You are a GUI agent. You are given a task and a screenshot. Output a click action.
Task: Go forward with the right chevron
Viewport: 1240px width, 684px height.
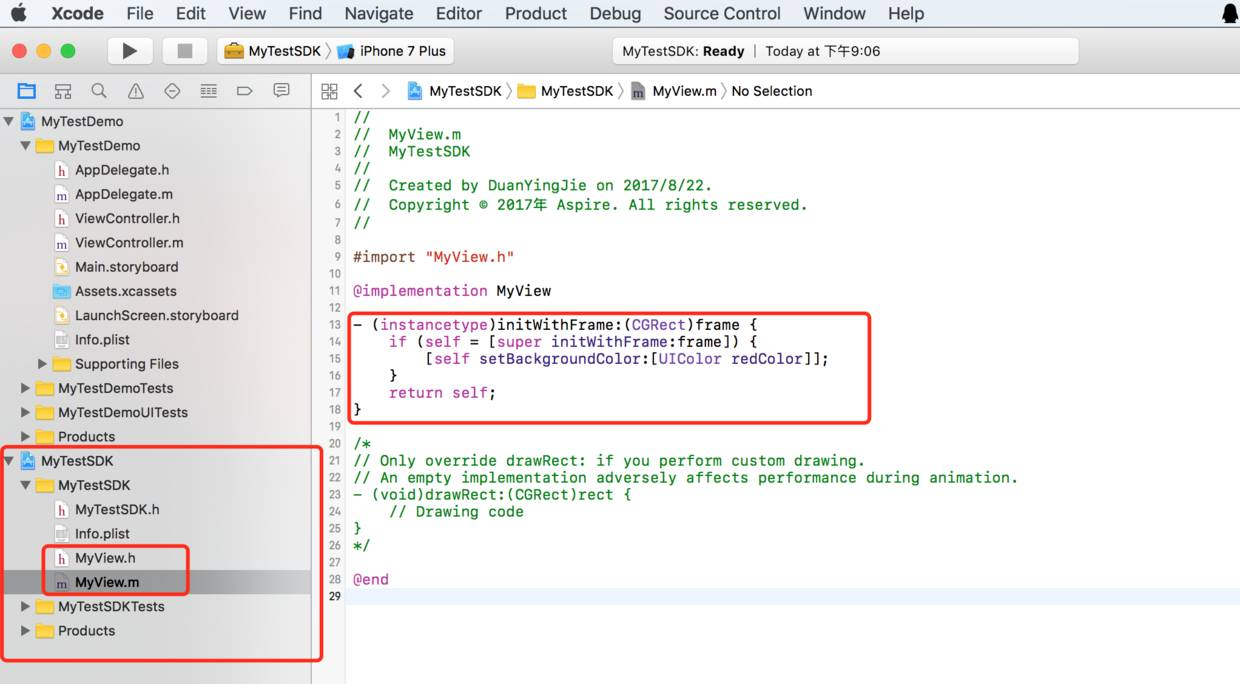(x=385, y=91)
